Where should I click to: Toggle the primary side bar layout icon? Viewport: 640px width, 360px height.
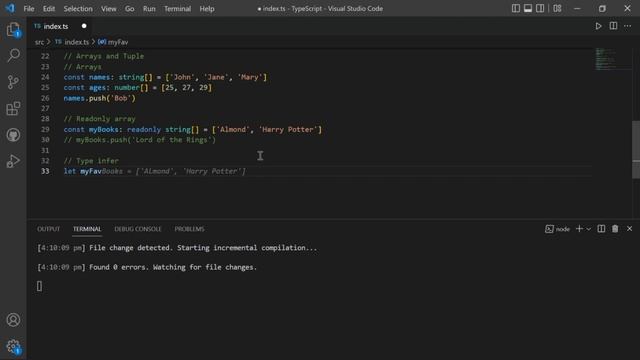pyautogui.click(x=516, y=9)
